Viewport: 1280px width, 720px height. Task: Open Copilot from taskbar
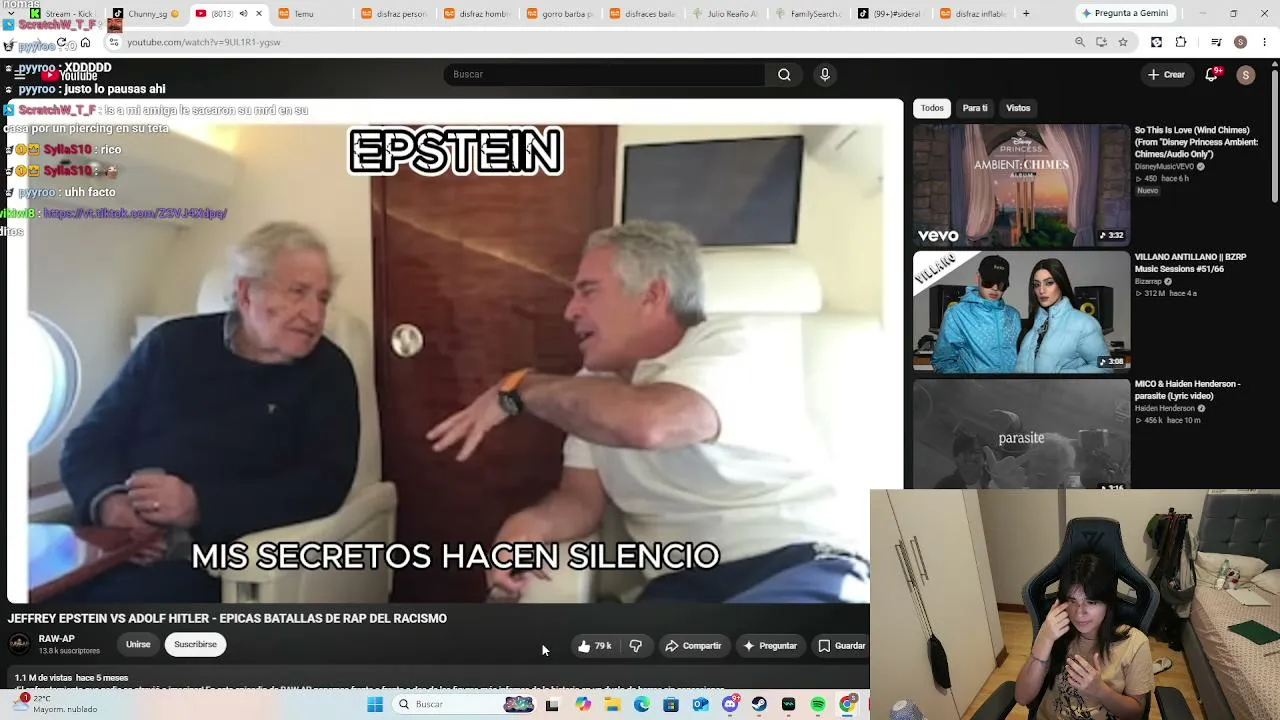point(583,705)
